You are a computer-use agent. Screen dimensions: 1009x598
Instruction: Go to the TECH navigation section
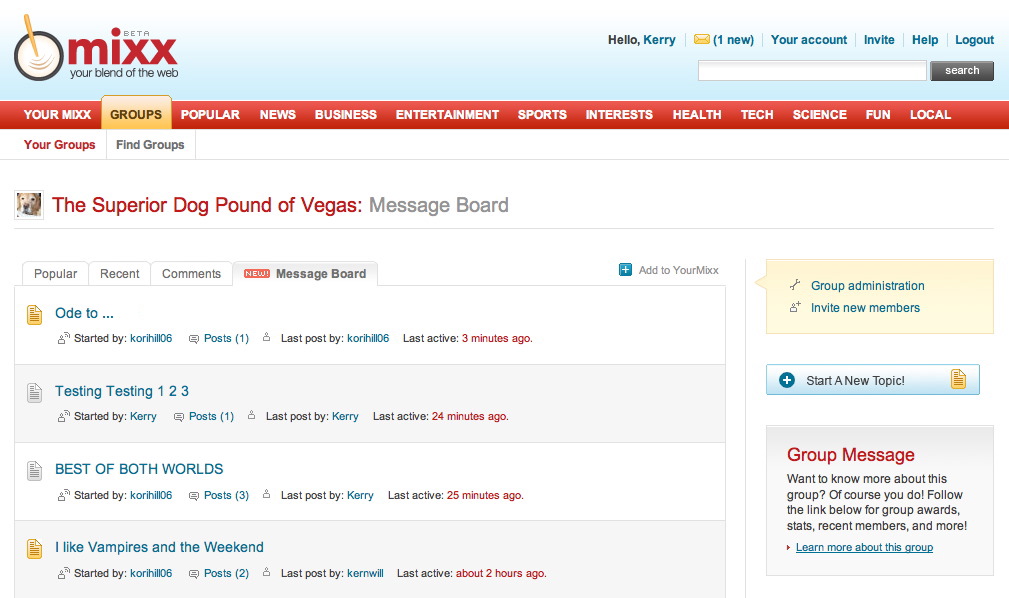click(757, 115)
